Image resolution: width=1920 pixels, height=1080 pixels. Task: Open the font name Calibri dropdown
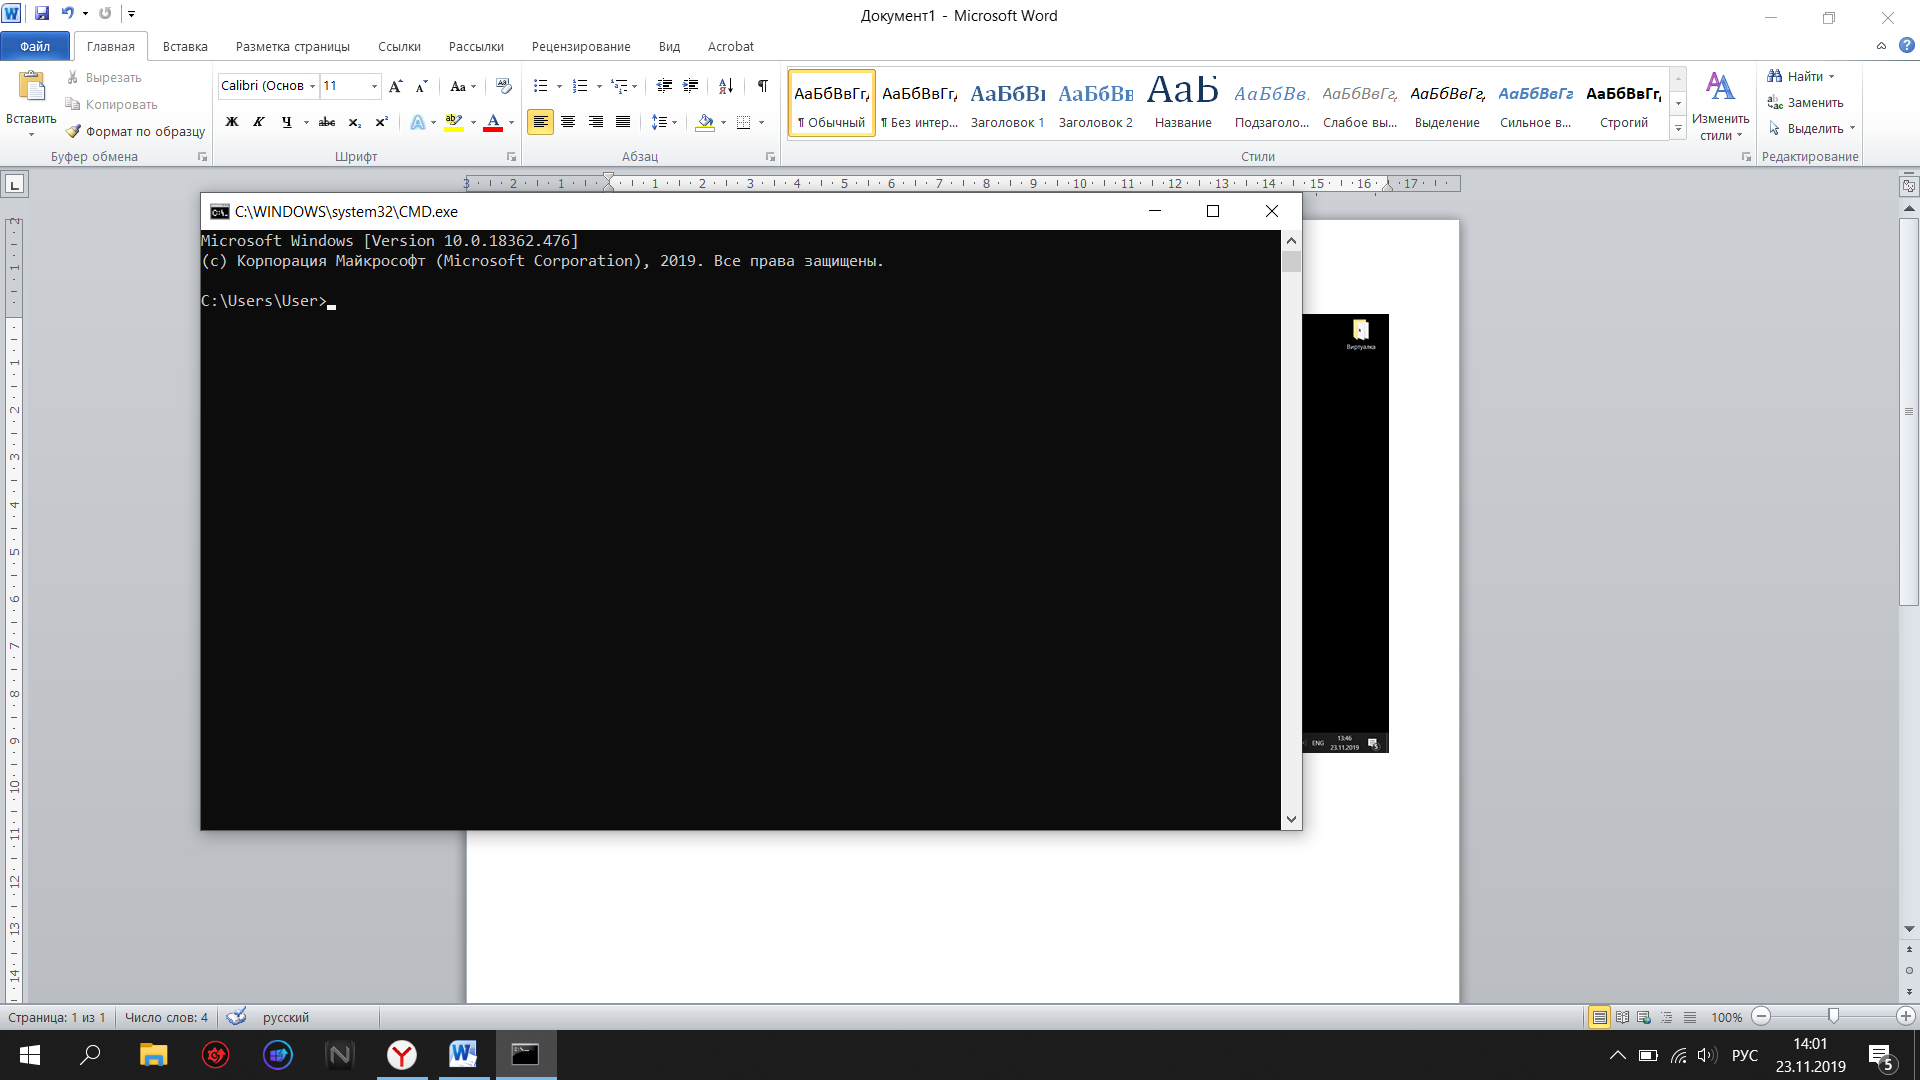[x=312, y=86]
